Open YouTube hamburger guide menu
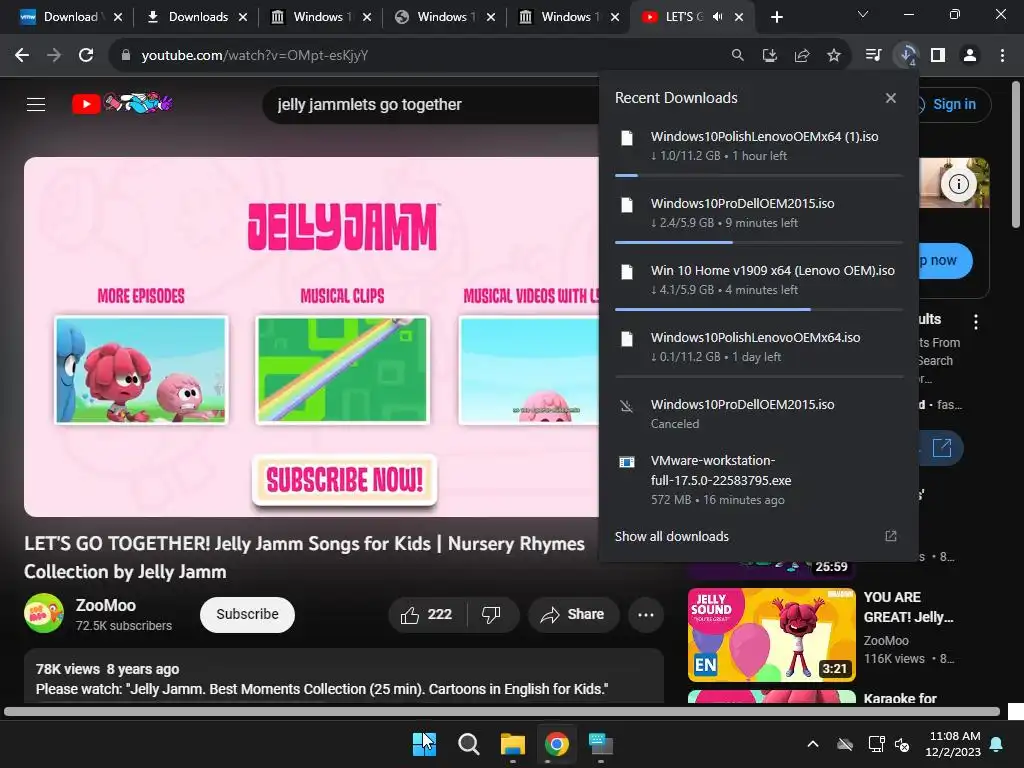Viewport: 1024px width, 768px height. (36, 104)
